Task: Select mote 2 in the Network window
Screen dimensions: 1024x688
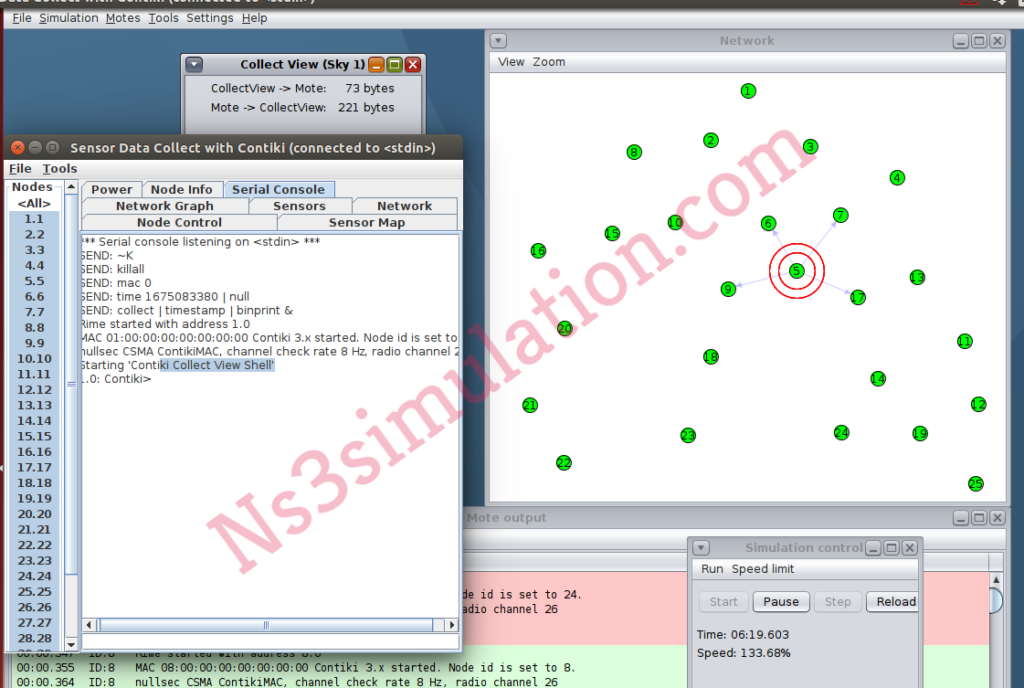Action: tap(711, 140)
